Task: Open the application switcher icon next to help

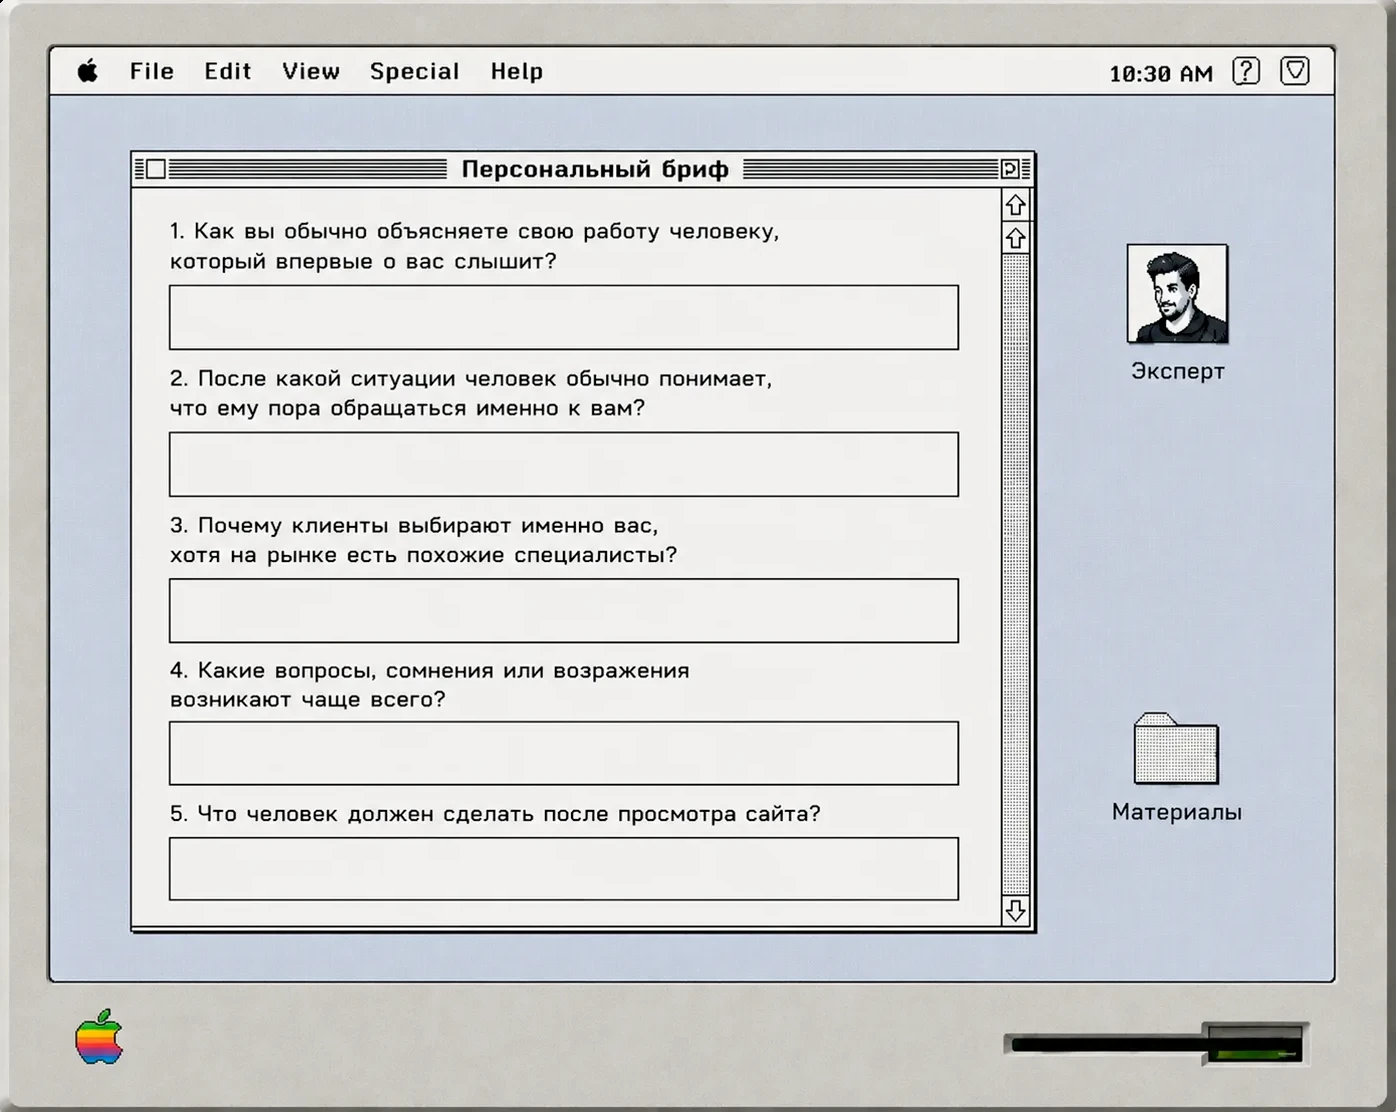Action: pos(1294,71)
